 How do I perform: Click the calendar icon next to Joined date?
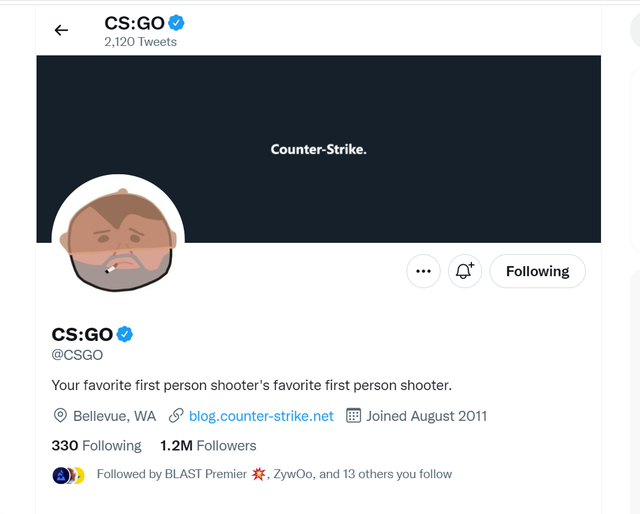353,416
